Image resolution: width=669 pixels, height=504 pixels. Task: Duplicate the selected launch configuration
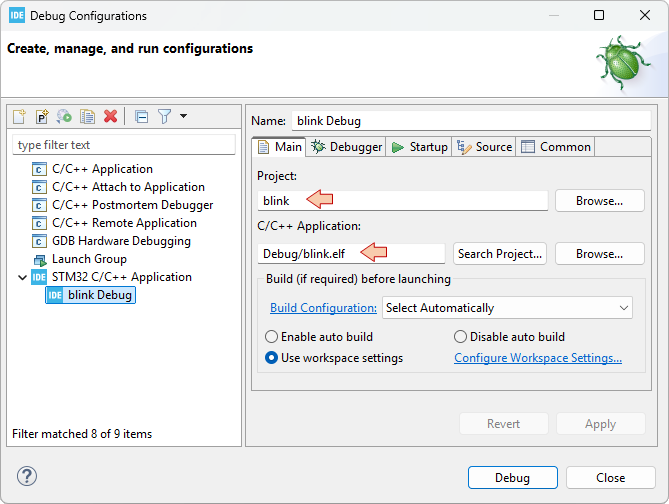click(x=87, y=117)
